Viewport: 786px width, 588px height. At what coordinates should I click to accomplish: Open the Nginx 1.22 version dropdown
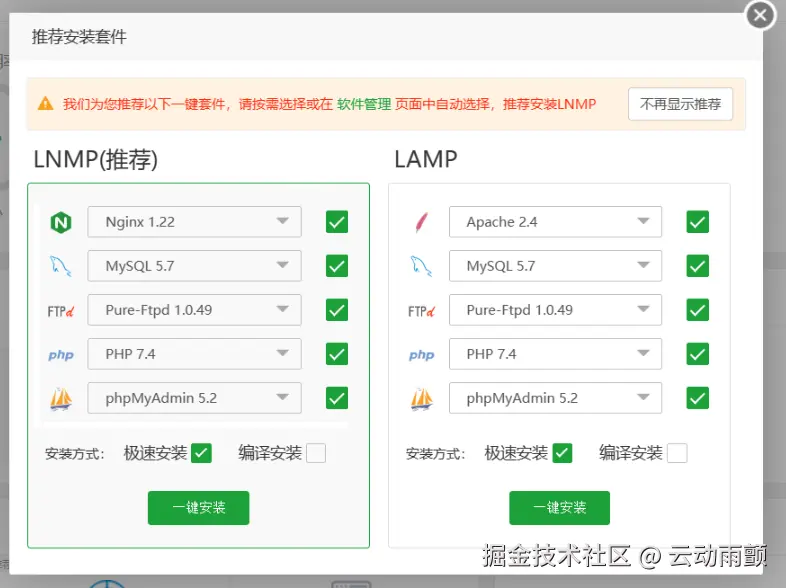[x=194, y=222]
